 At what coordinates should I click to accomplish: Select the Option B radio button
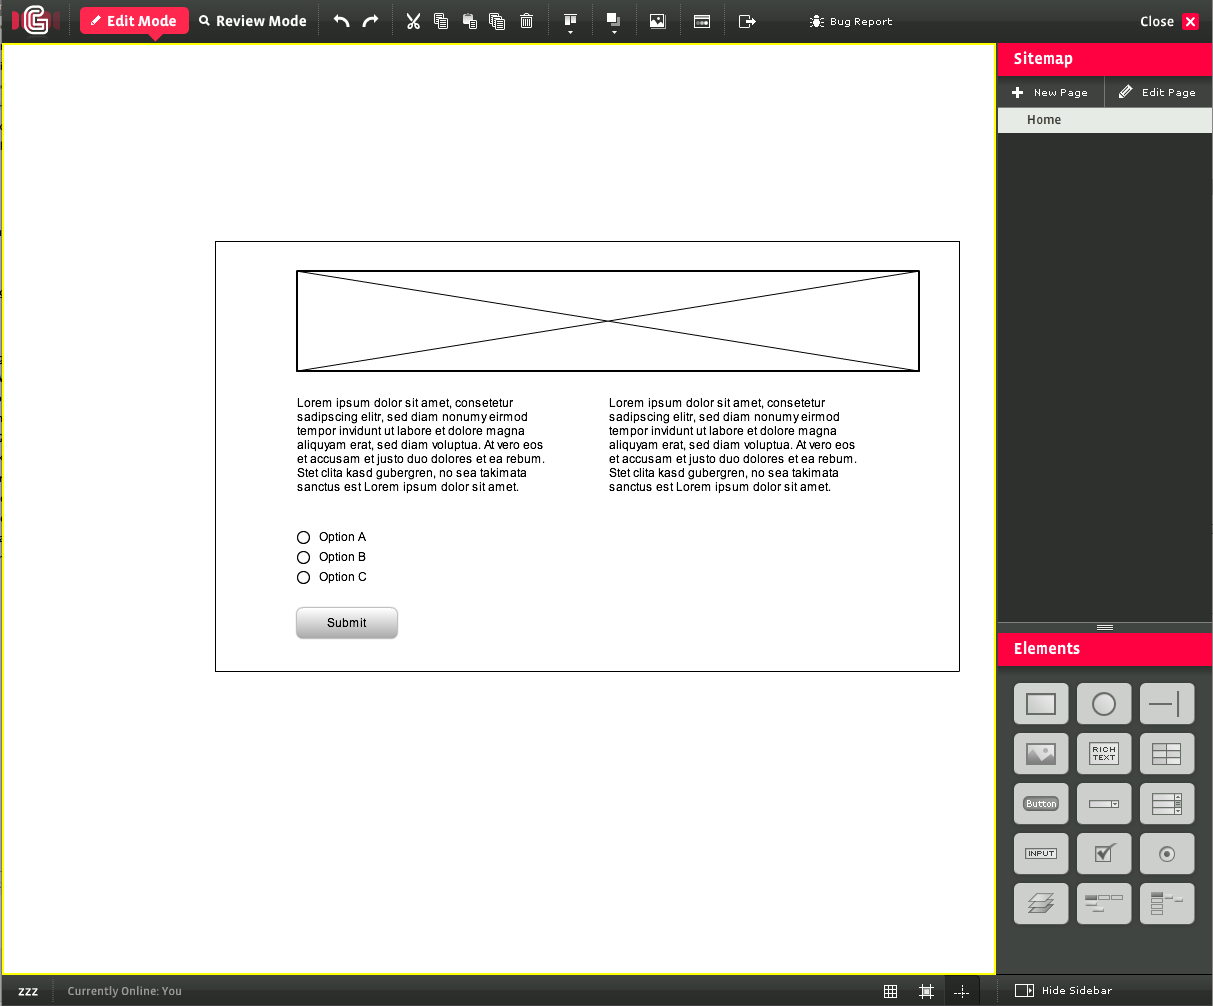click(x=304, y=557)
